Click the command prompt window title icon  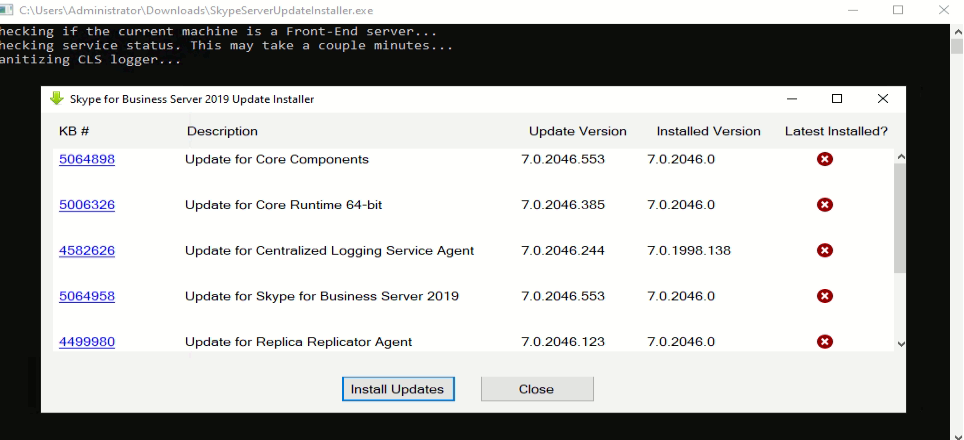tap(7, 9)
